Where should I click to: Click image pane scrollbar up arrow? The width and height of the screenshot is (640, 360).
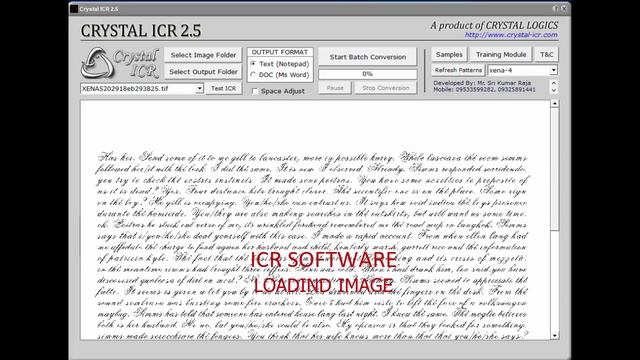[554, 104]
